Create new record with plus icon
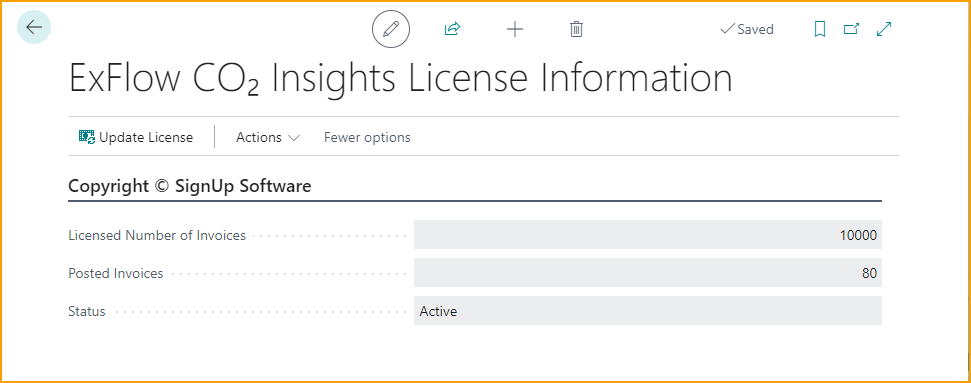 coord(515,29)
